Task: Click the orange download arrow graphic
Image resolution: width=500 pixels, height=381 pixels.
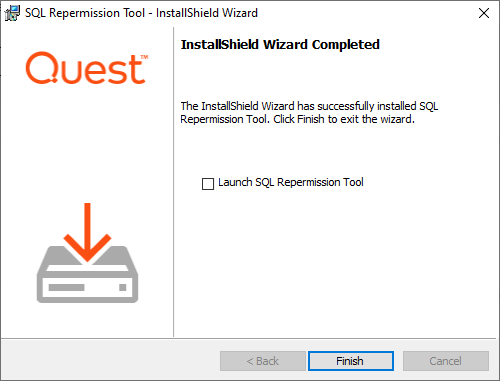Action: 87,232
